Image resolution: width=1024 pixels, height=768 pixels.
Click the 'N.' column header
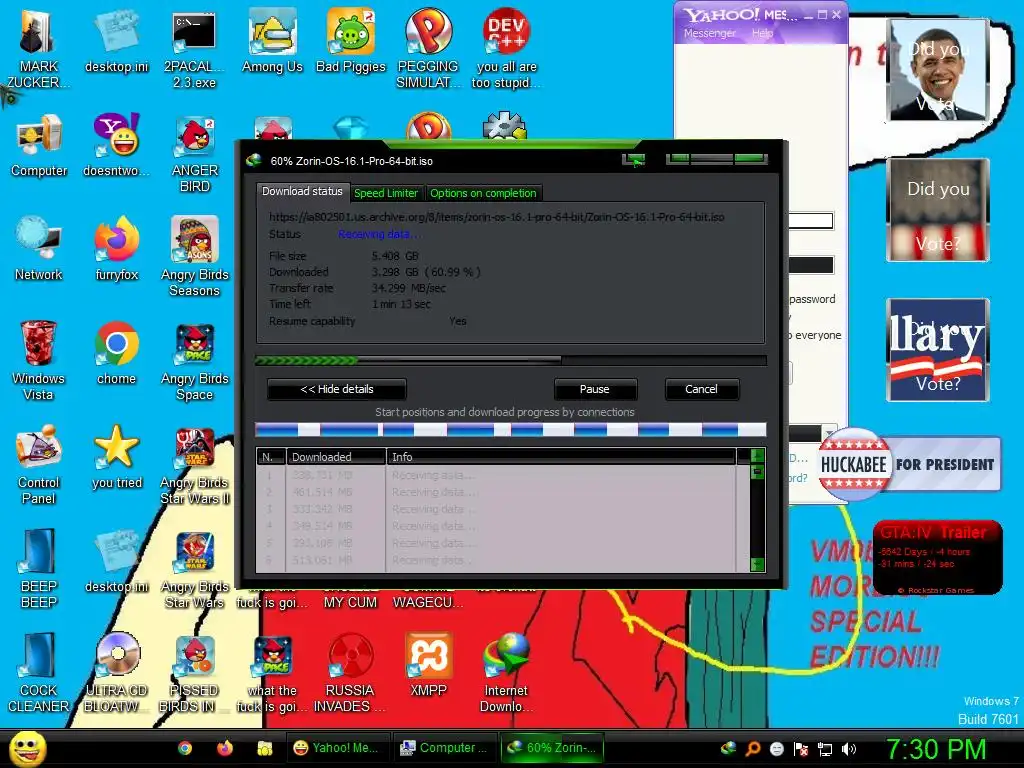click(271, 456)
